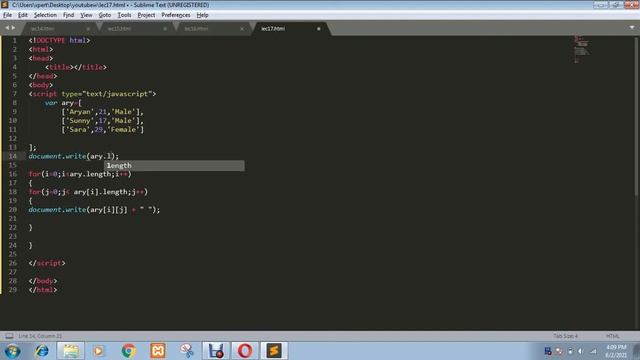The width and height of the screenshot is (640, 360).
Task: Open the screen recorder taskbar icon
Action: click(216, 351)
